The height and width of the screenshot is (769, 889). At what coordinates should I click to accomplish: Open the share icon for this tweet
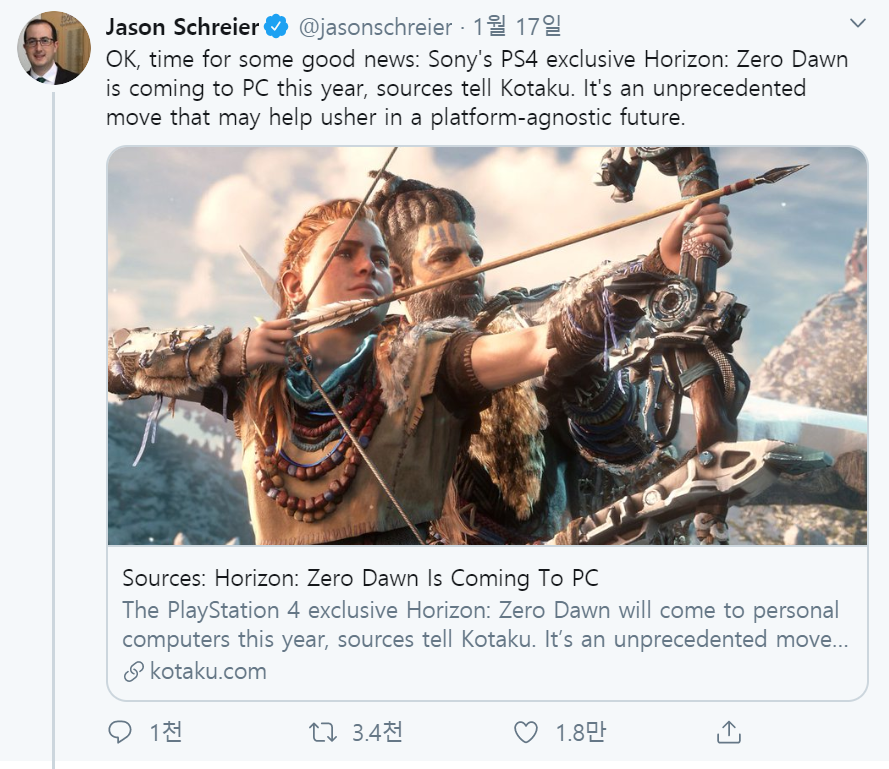coord(729,732)
